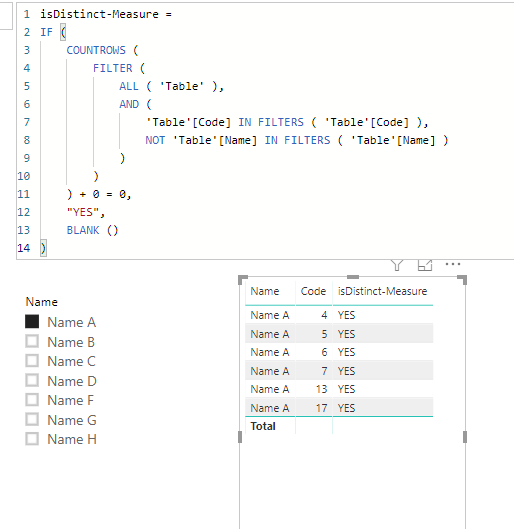Check the Name G slicer checkbox
Screen dimensions: 514x529
coord(32,420)
